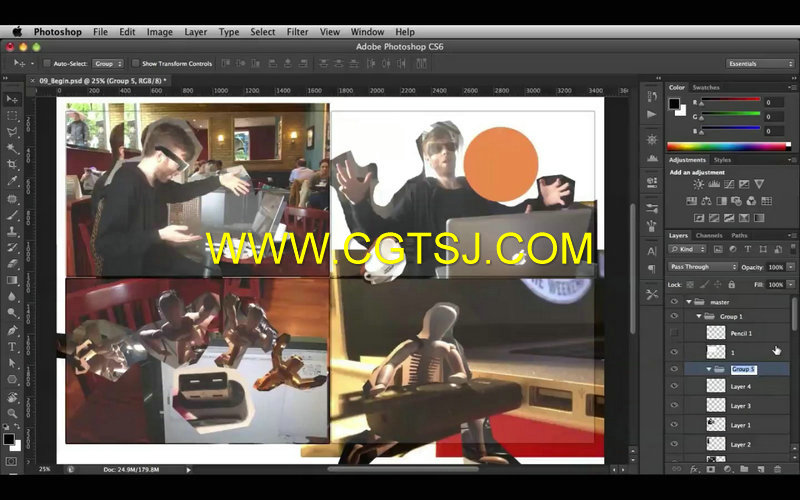The height and width of the screenshot is (500, 800).
Task: Add a Curves adjustment
Action: (x=729, y=184)
